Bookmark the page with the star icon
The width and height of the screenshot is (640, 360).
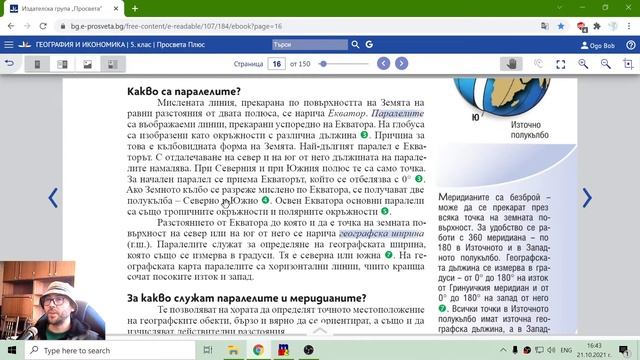(x=561, y=26)
